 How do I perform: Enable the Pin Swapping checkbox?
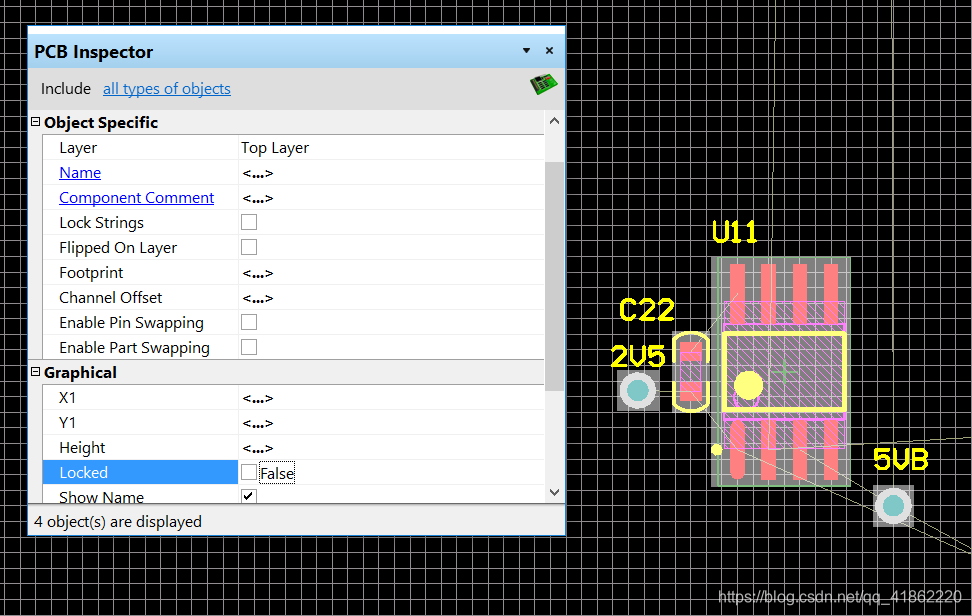click(249, 322)
